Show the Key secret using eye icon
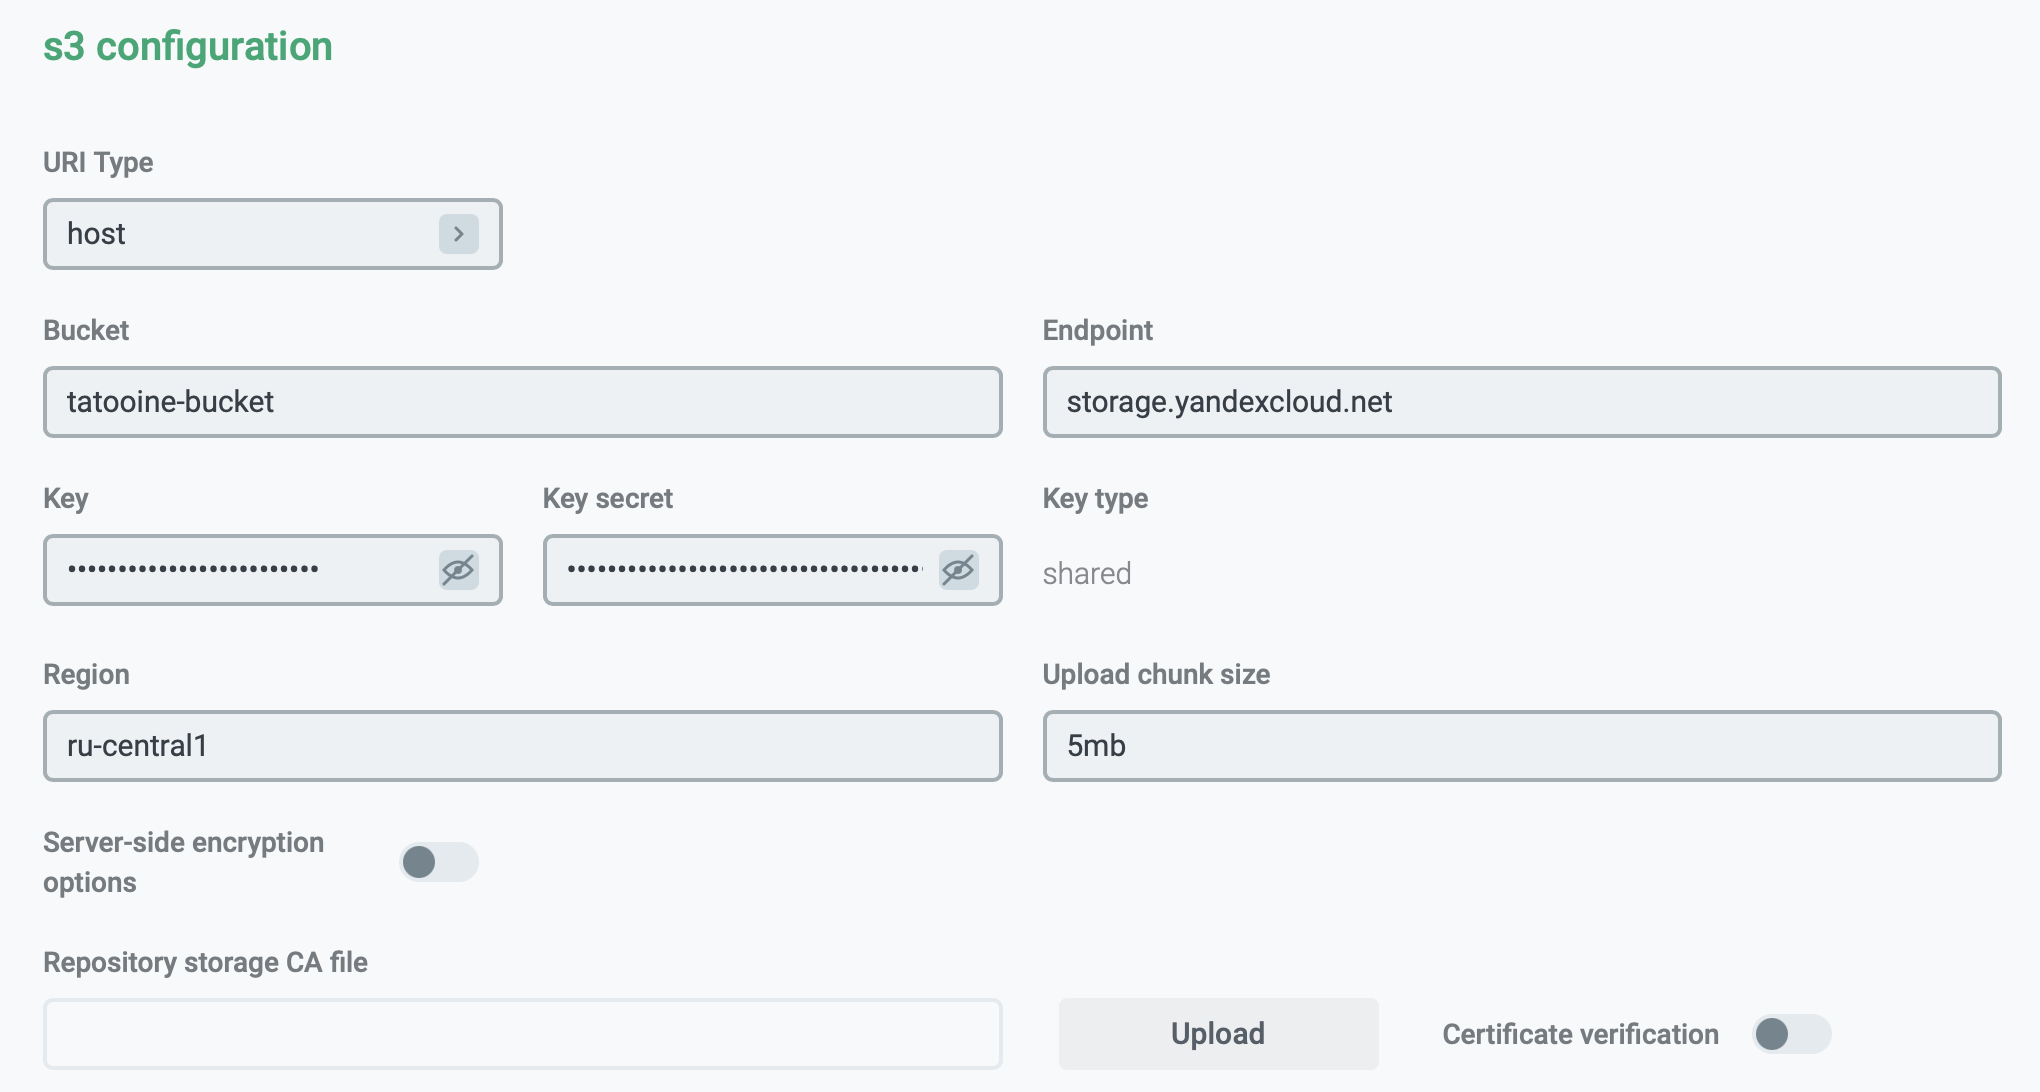The image size is (2040, 1092). click(x=958, y=570)
